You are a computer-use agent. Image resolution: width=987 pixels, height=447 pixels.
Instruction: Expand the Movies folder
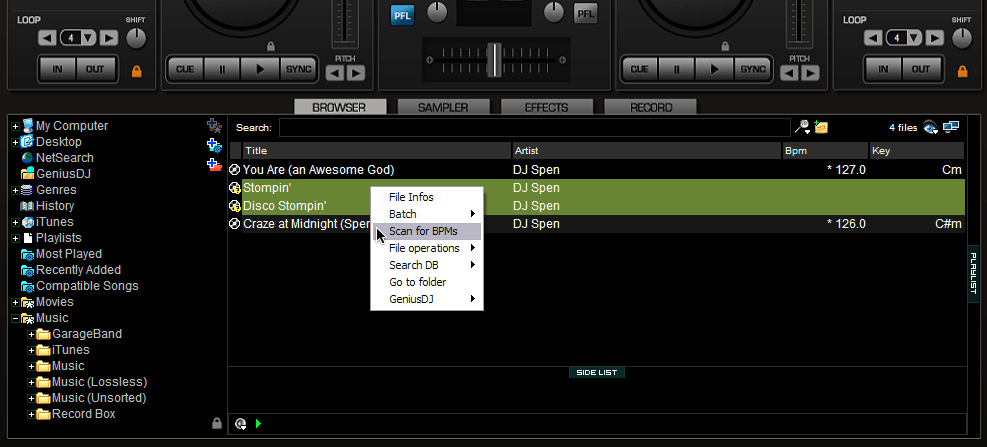coord(15,302)
